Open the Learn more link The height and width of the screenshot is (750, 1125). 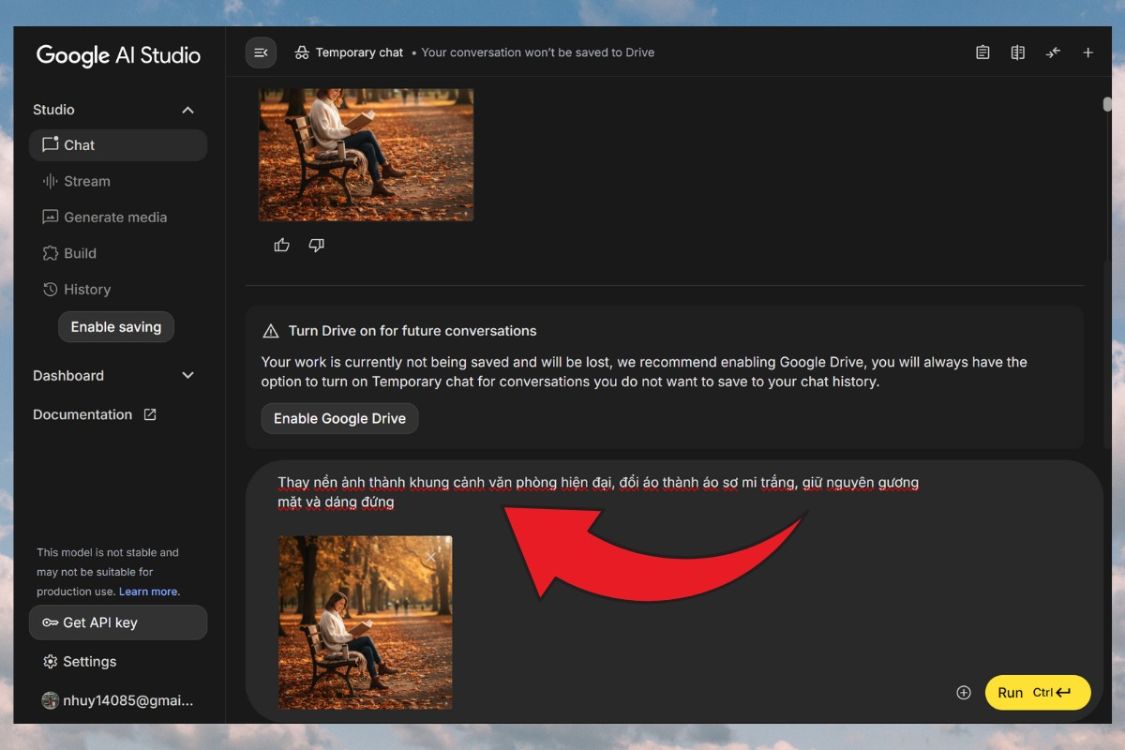pyautogui.click(x=148, y=592)
